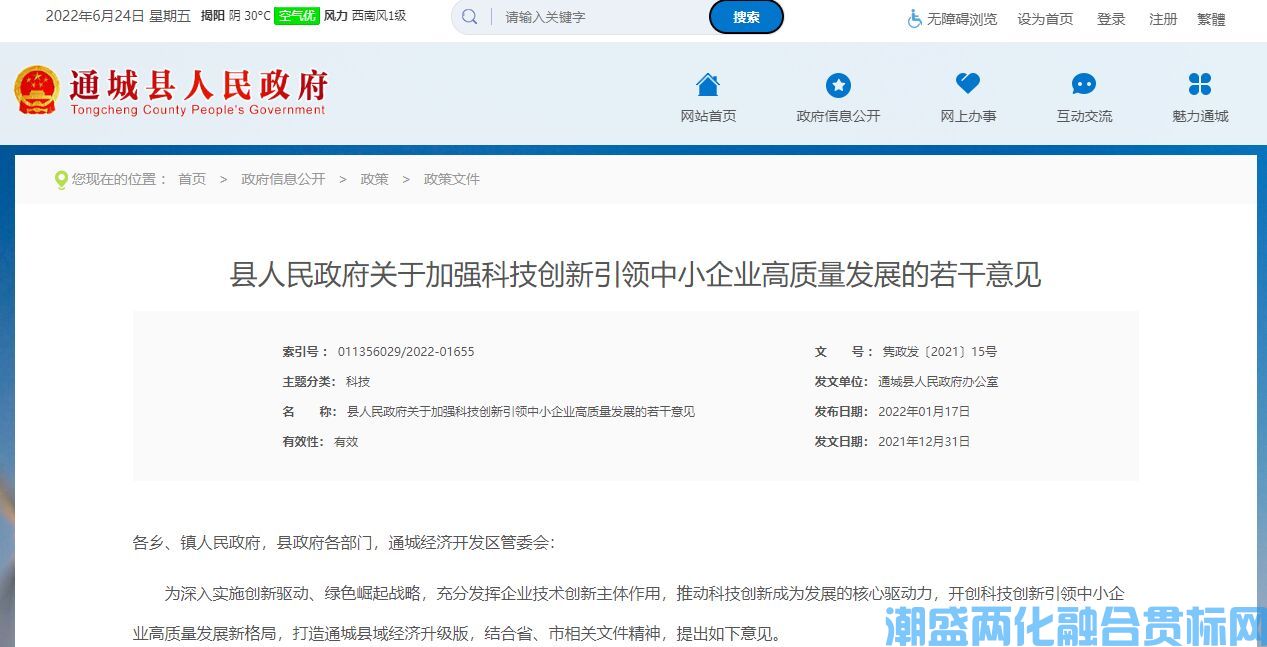
Task: Click weather text 阴 30°C
Action: coord(249,16)
